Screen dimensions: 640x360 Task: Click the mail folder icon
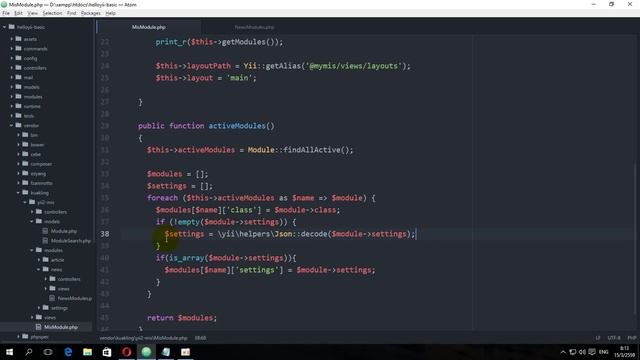(18, 77)
